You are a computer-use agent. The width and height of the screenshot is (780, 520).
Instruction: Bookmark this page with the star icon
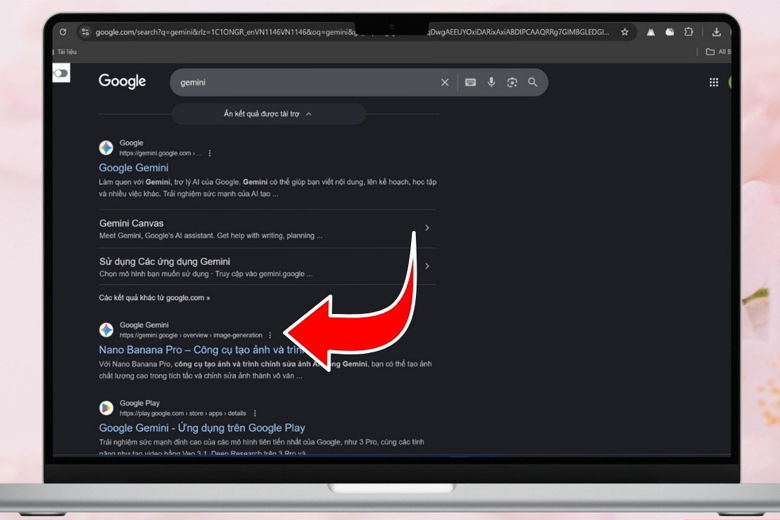(x=625, y=32)
